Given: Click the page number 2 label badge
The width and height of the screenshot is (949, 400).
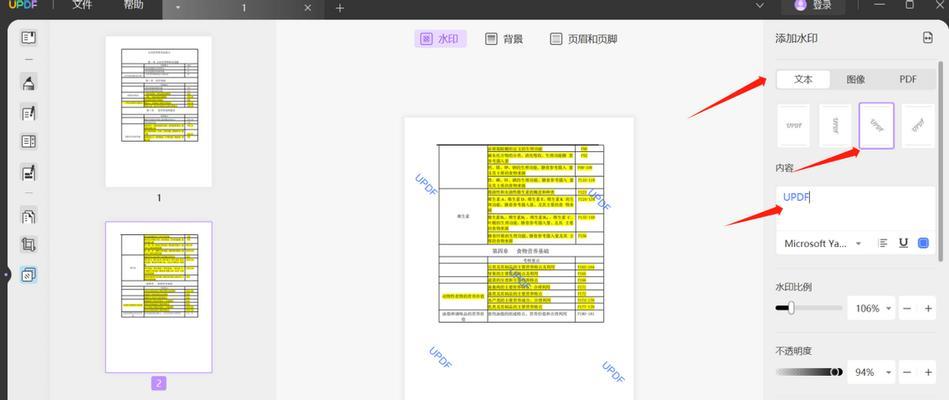Looking at the screenshot, I should click(159, 383).
